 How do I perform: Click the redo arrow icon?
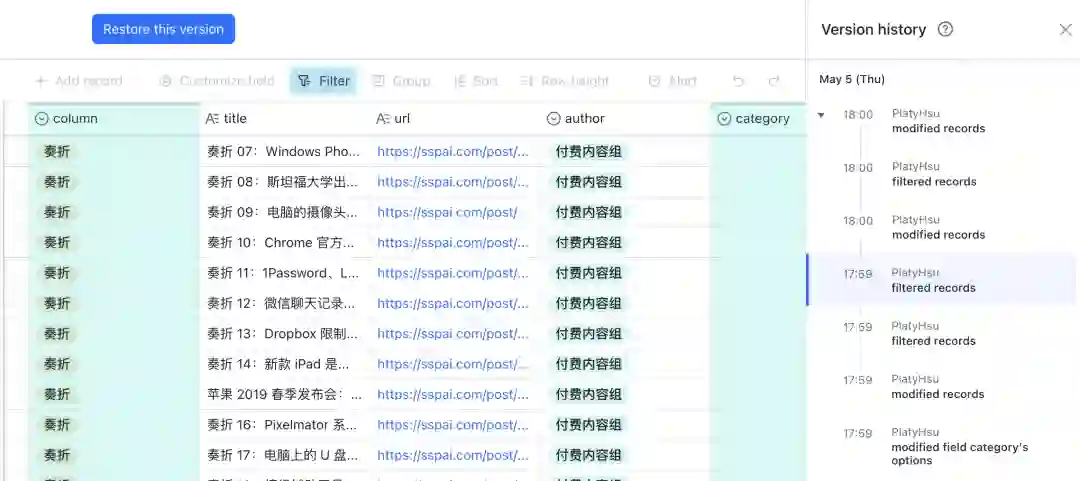(x=773, y=81)
